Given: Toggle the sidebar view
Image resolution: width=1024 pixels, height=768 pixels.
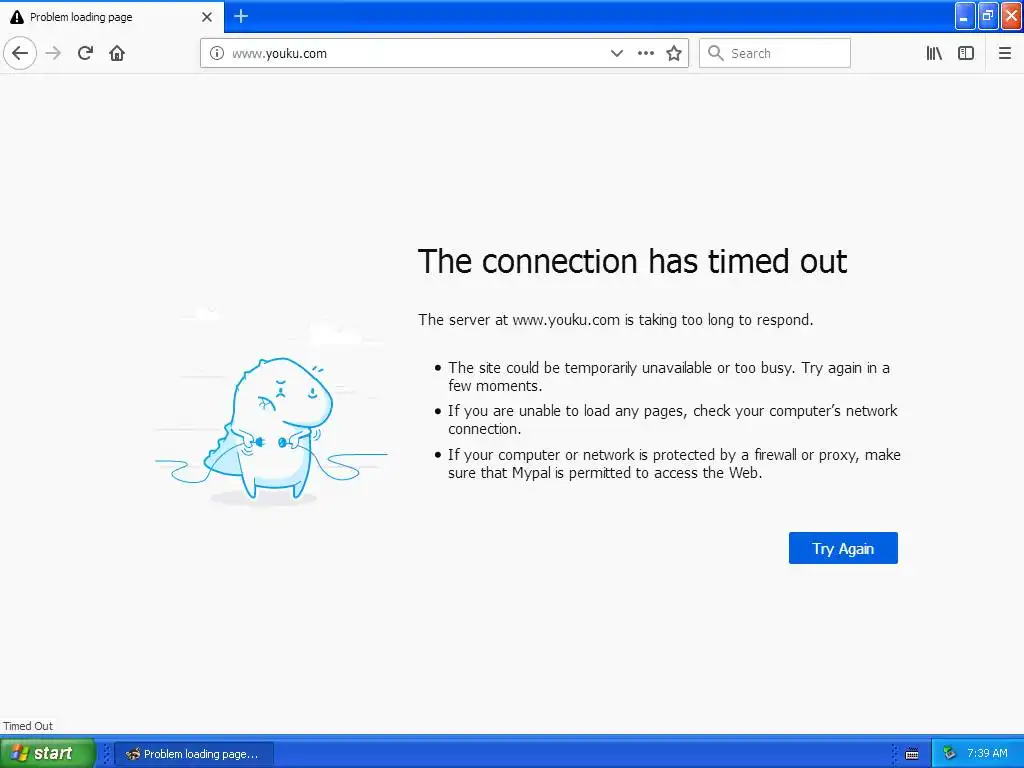Looking at the screenshot, I should click(966, 53).
